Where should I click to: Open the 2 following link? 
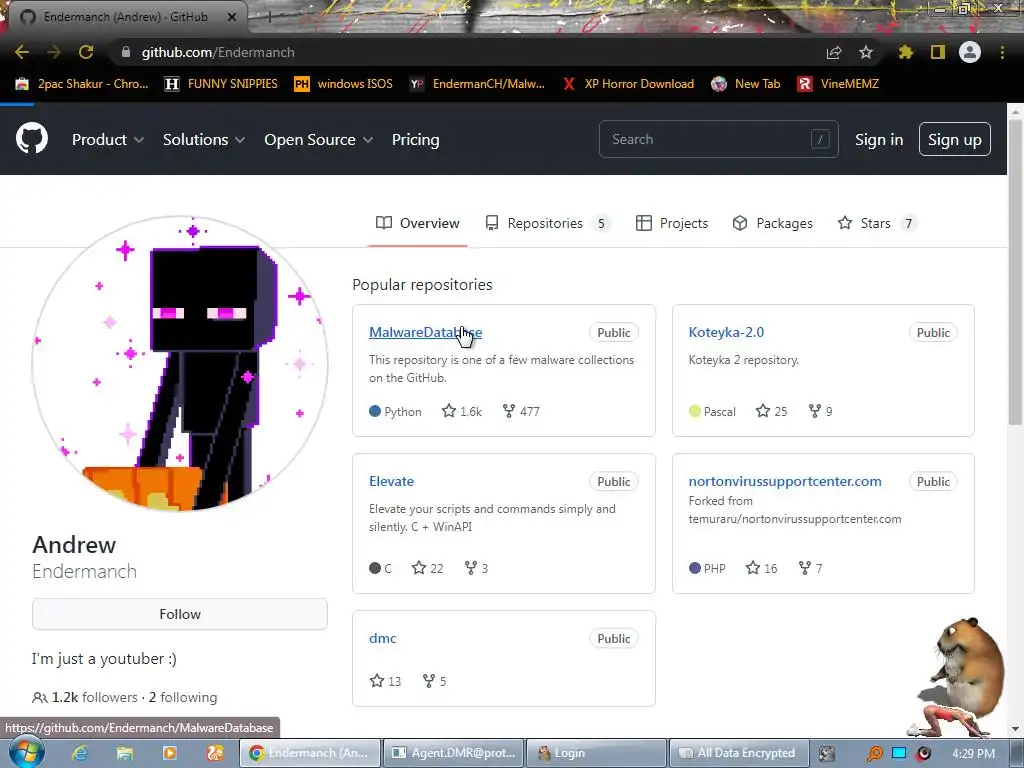click(x=183, y=697)
